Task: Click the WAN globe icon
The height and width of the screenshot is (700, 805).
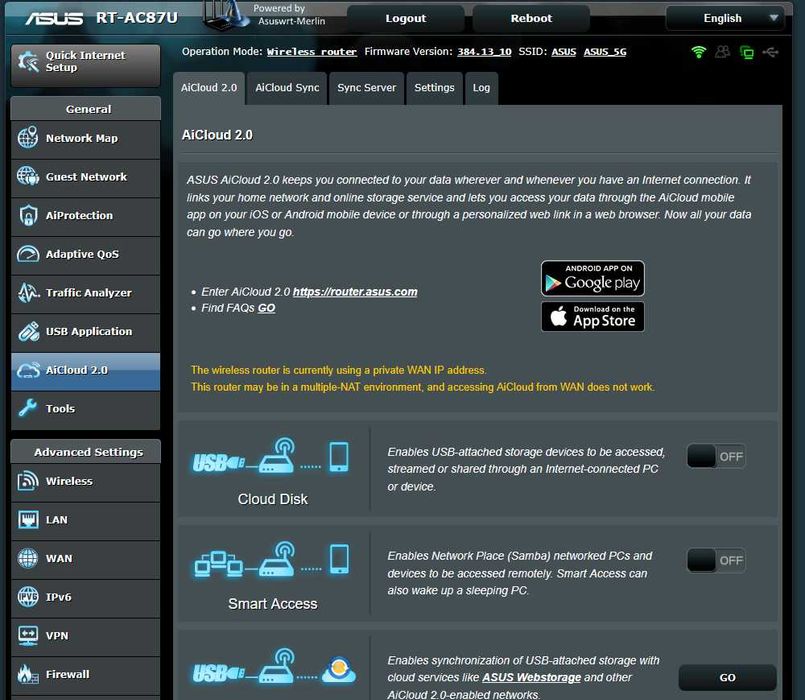Action: (28, 558)
